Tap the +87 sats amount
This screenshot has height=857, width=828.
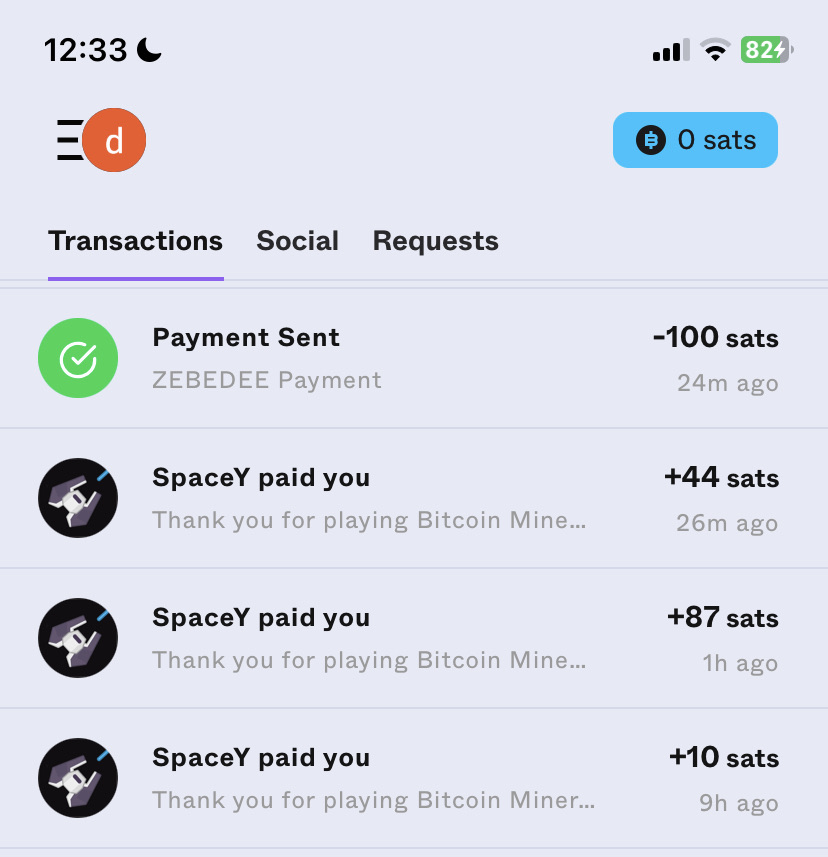[x=722, y=618]
